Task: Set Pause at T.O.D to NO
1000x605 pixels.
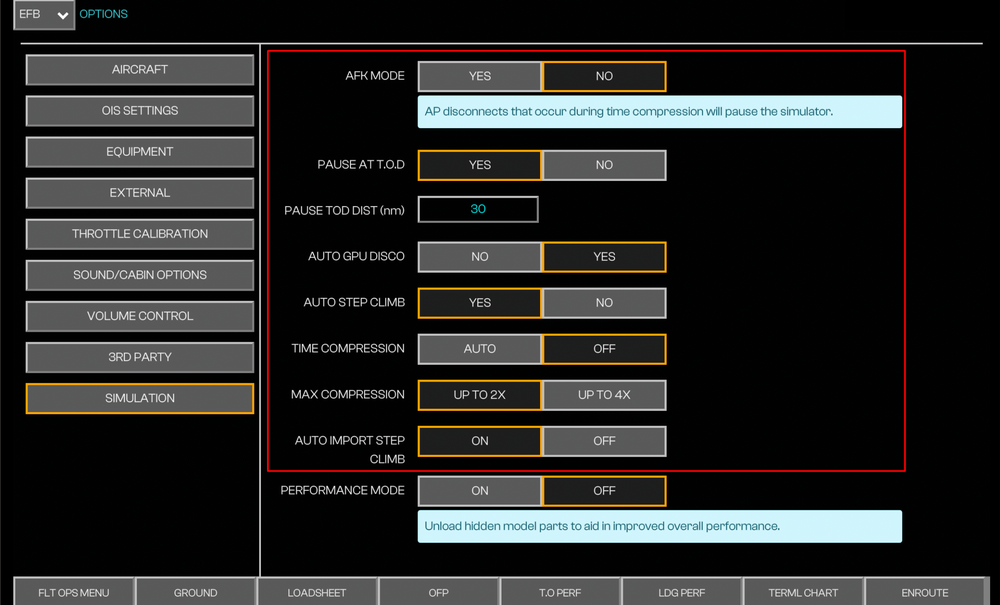Action: 604,165
